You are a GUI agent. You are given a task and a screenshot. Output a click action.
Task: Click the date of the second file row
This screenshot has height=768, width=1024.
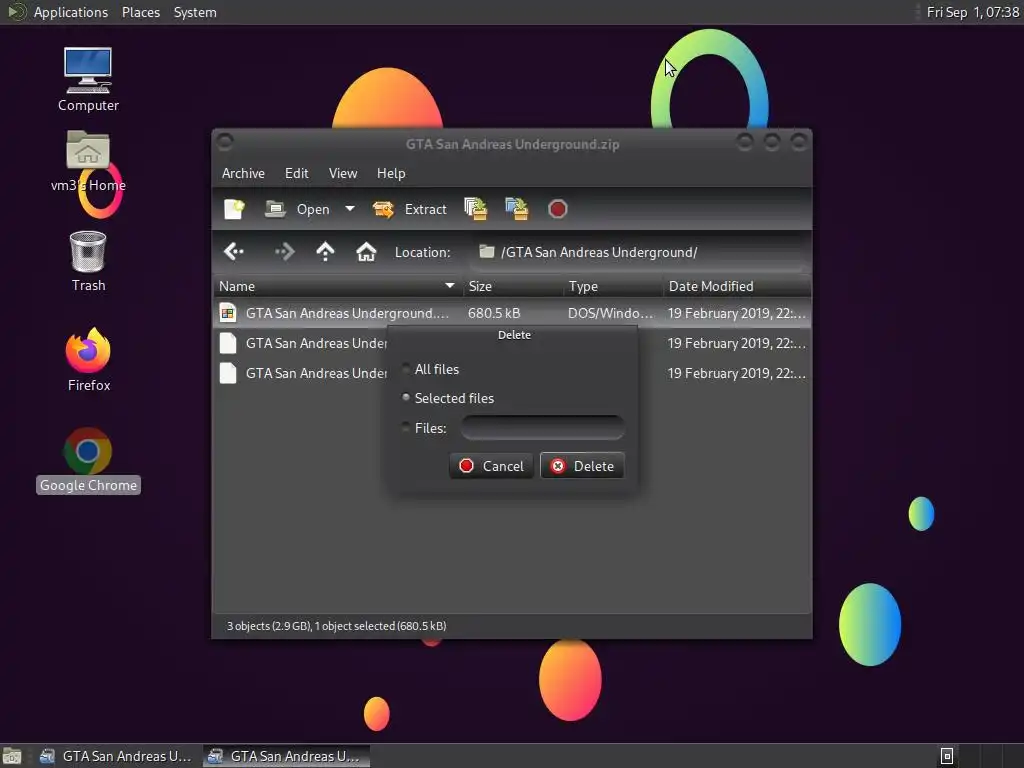coord(737,343)
